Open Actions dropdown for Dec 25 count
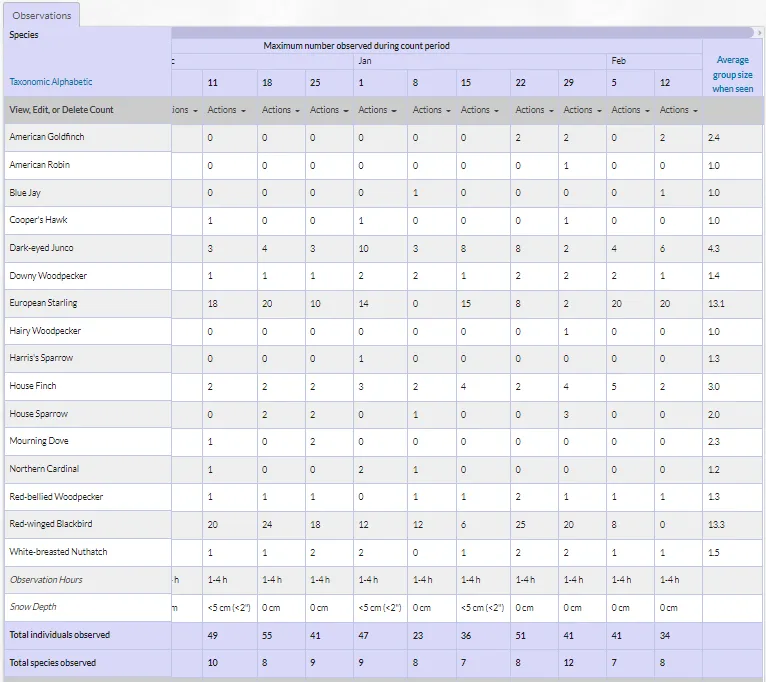The image size is (766, 682). click(329, 110)
